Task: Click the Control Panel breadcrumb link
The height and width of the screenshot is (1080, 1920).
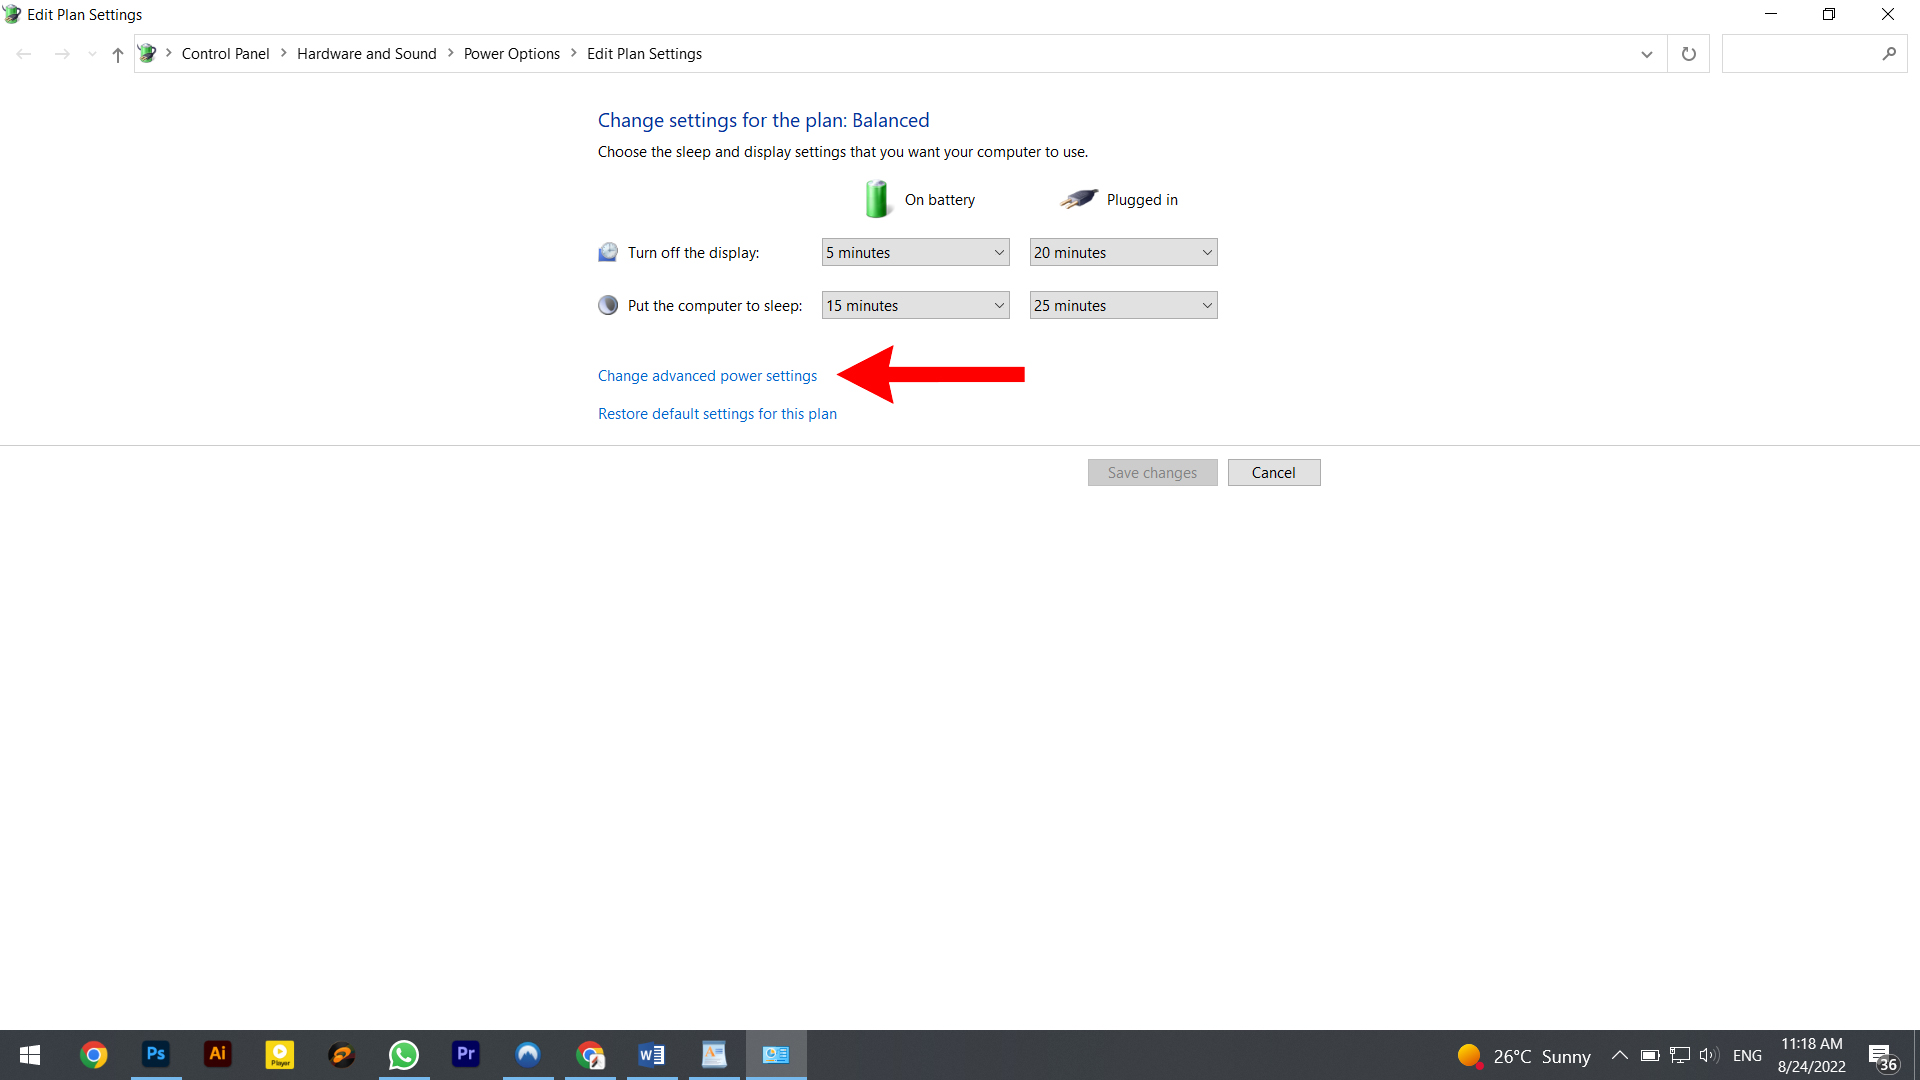Action: (x=224, y=53)
